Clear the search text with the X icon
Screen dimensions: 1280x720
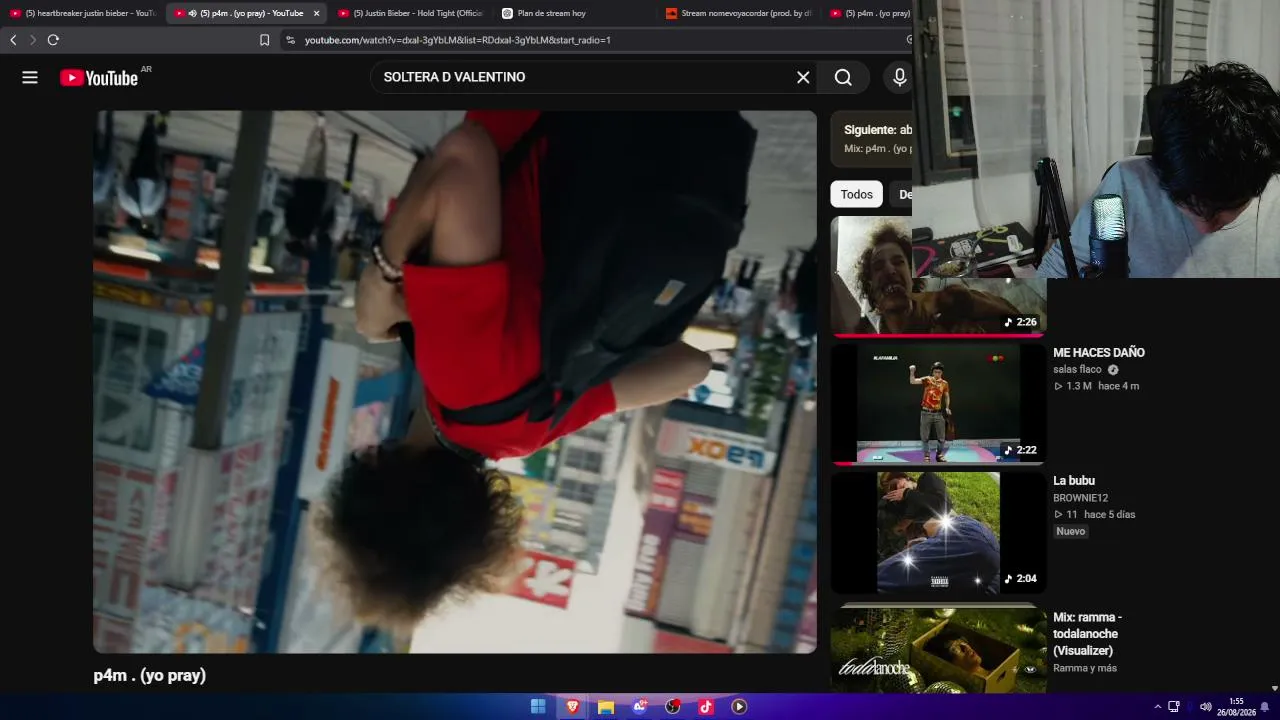[x=803, y=77]
